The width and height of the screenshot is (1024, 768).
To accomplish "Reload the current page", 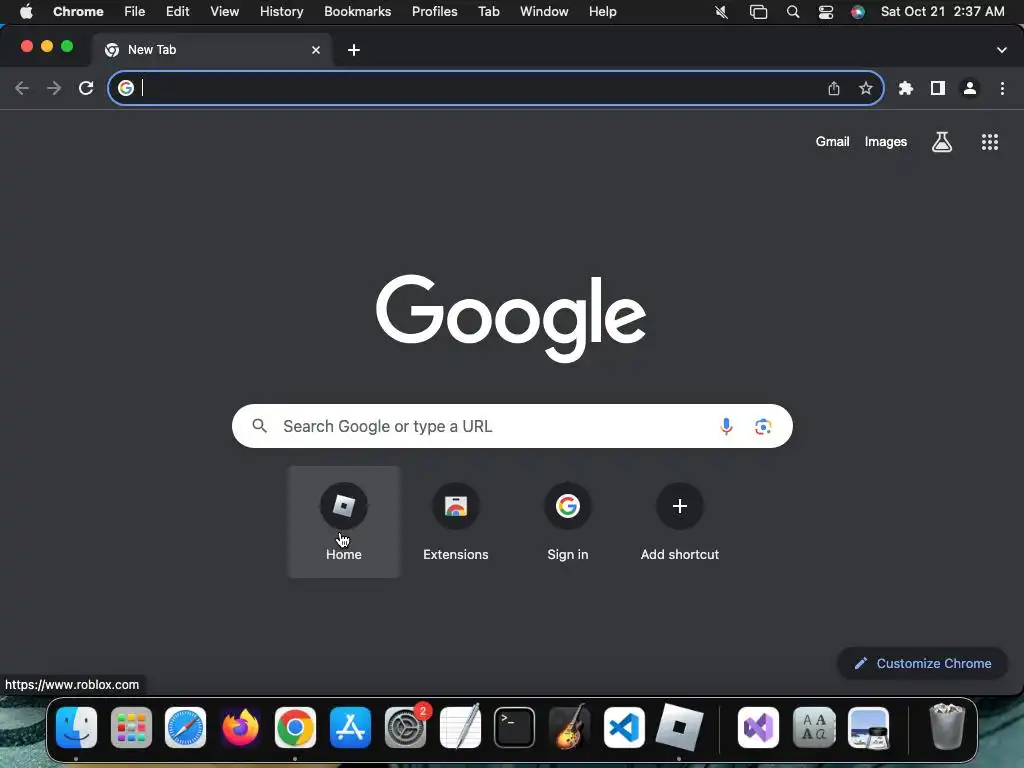I will (86, 88).
